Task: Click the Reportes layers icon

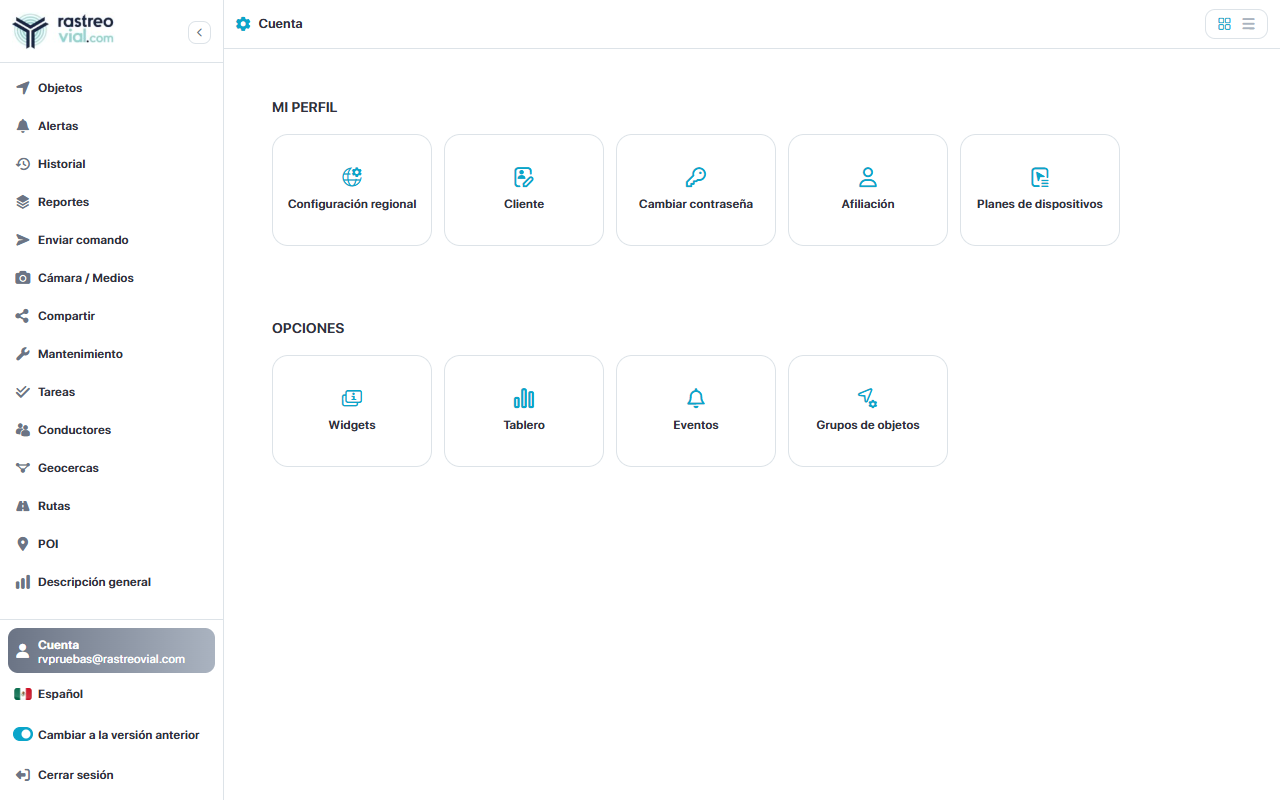Action: [x=23, y=202]
